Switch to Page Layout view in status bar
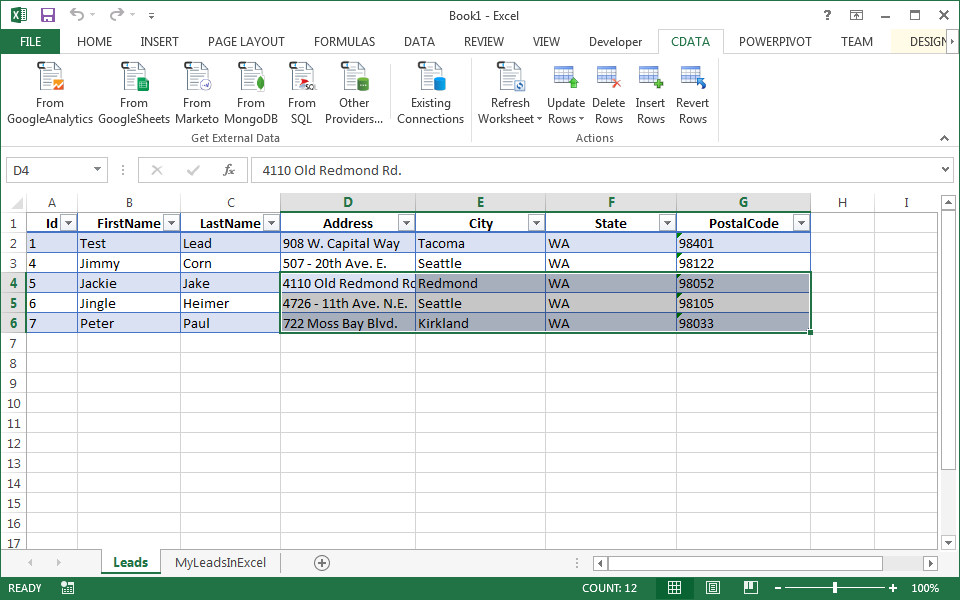The height and width of the screenshot is (600, 960). tap(711, 588)
